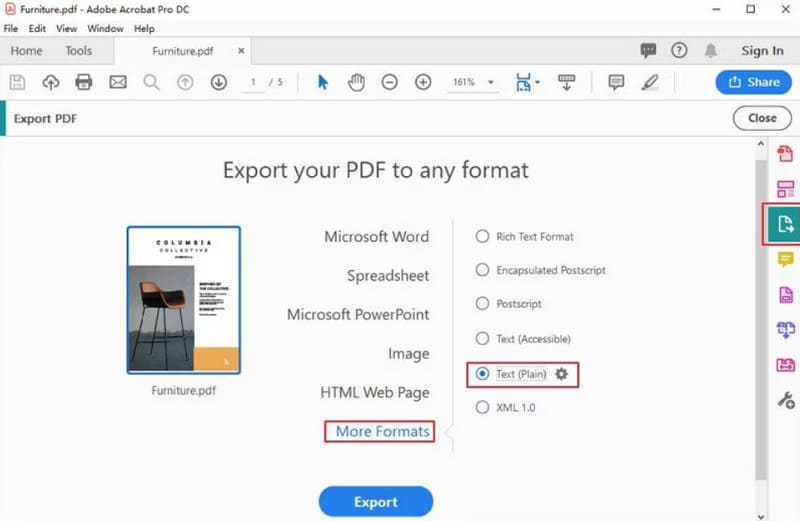Viewport: 800px width, 521px height.
Task: Click More Formats option
Action: click(382, 432)
